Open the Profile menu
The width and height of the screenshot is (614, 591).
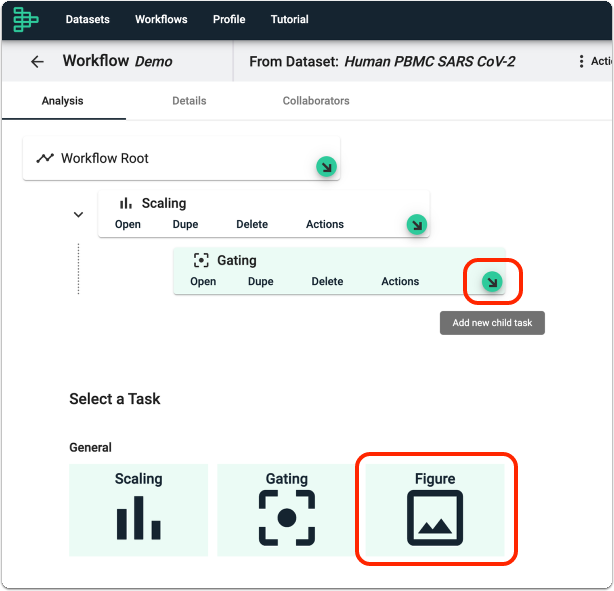229,19
